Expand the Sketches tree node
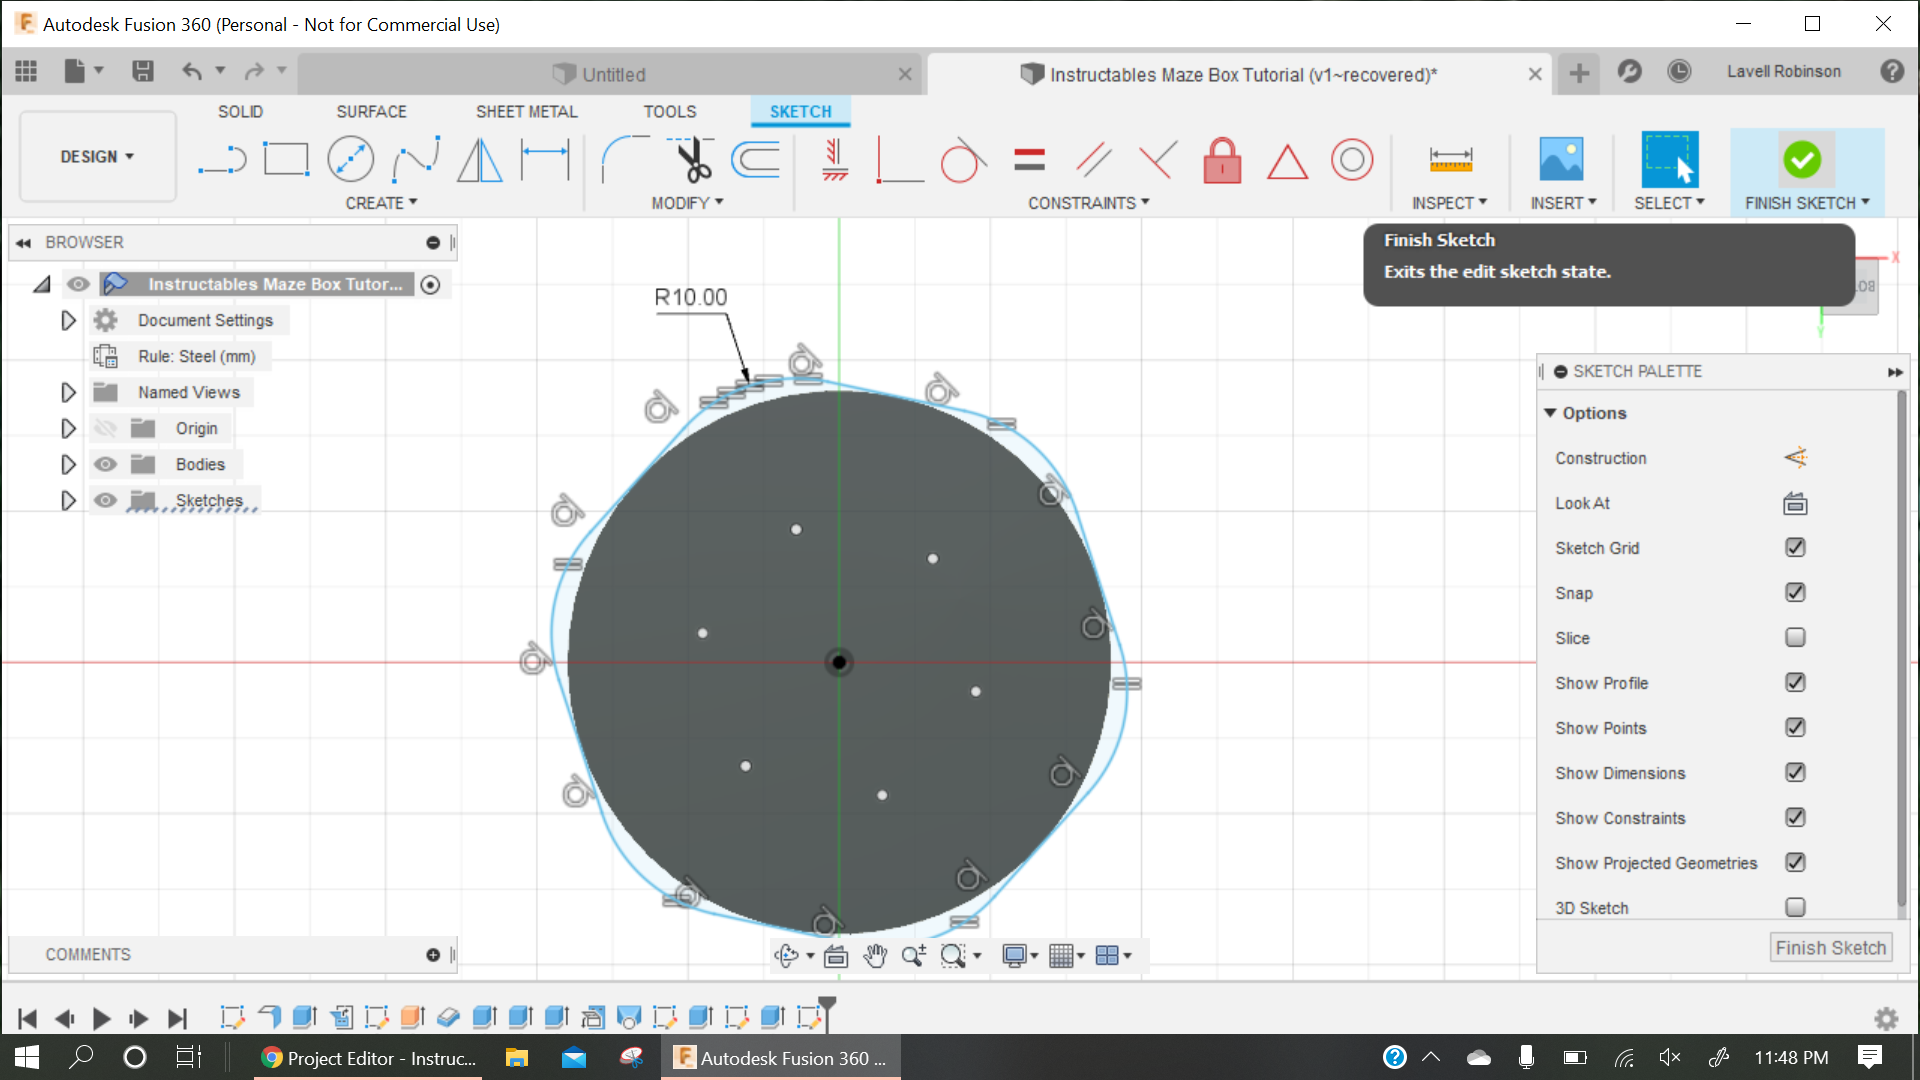Viewport: 1920px width, 1080px height. pyautogui.click(x=68, y=501)
